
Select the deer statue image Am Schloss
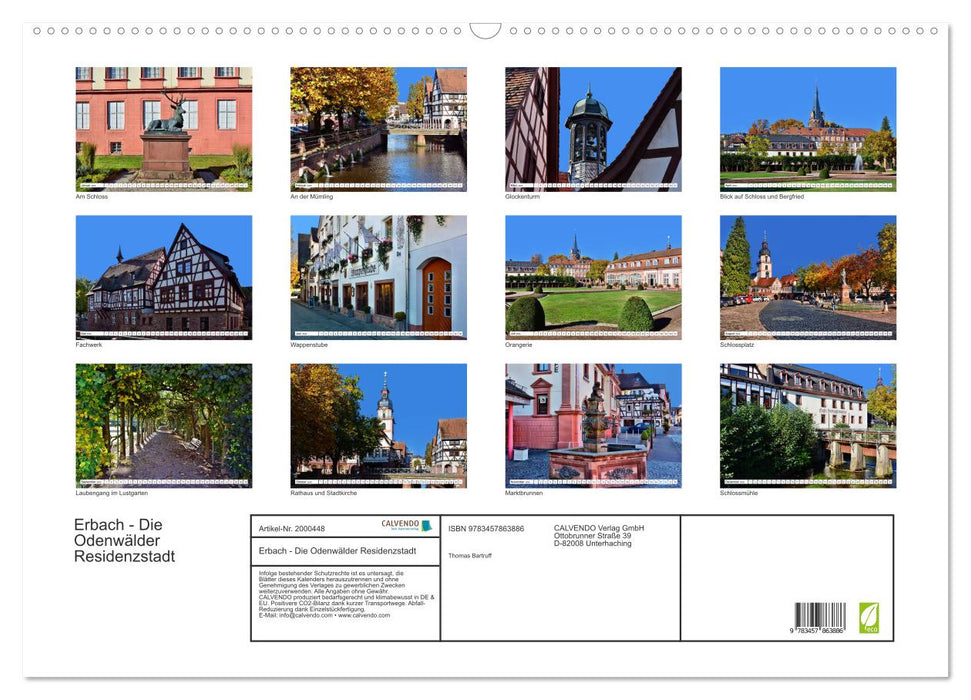163,128
